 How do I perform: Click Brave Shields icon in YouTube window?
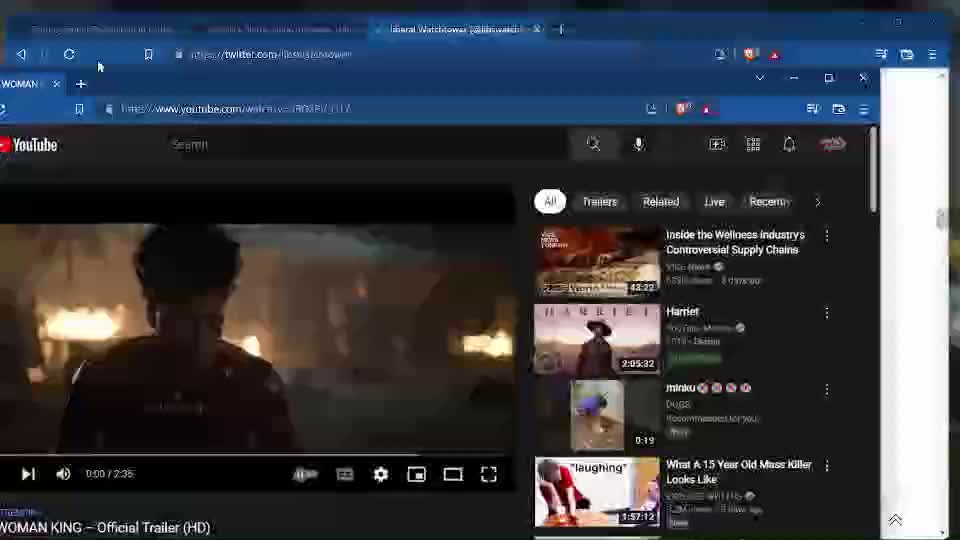682,109
